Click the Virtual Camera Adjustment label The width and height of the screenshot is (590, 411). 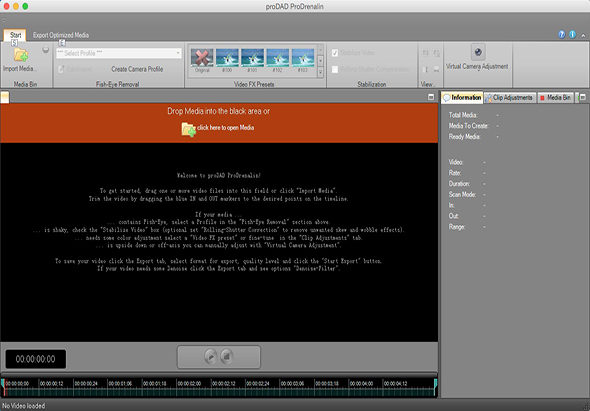[x=477, y=67]
